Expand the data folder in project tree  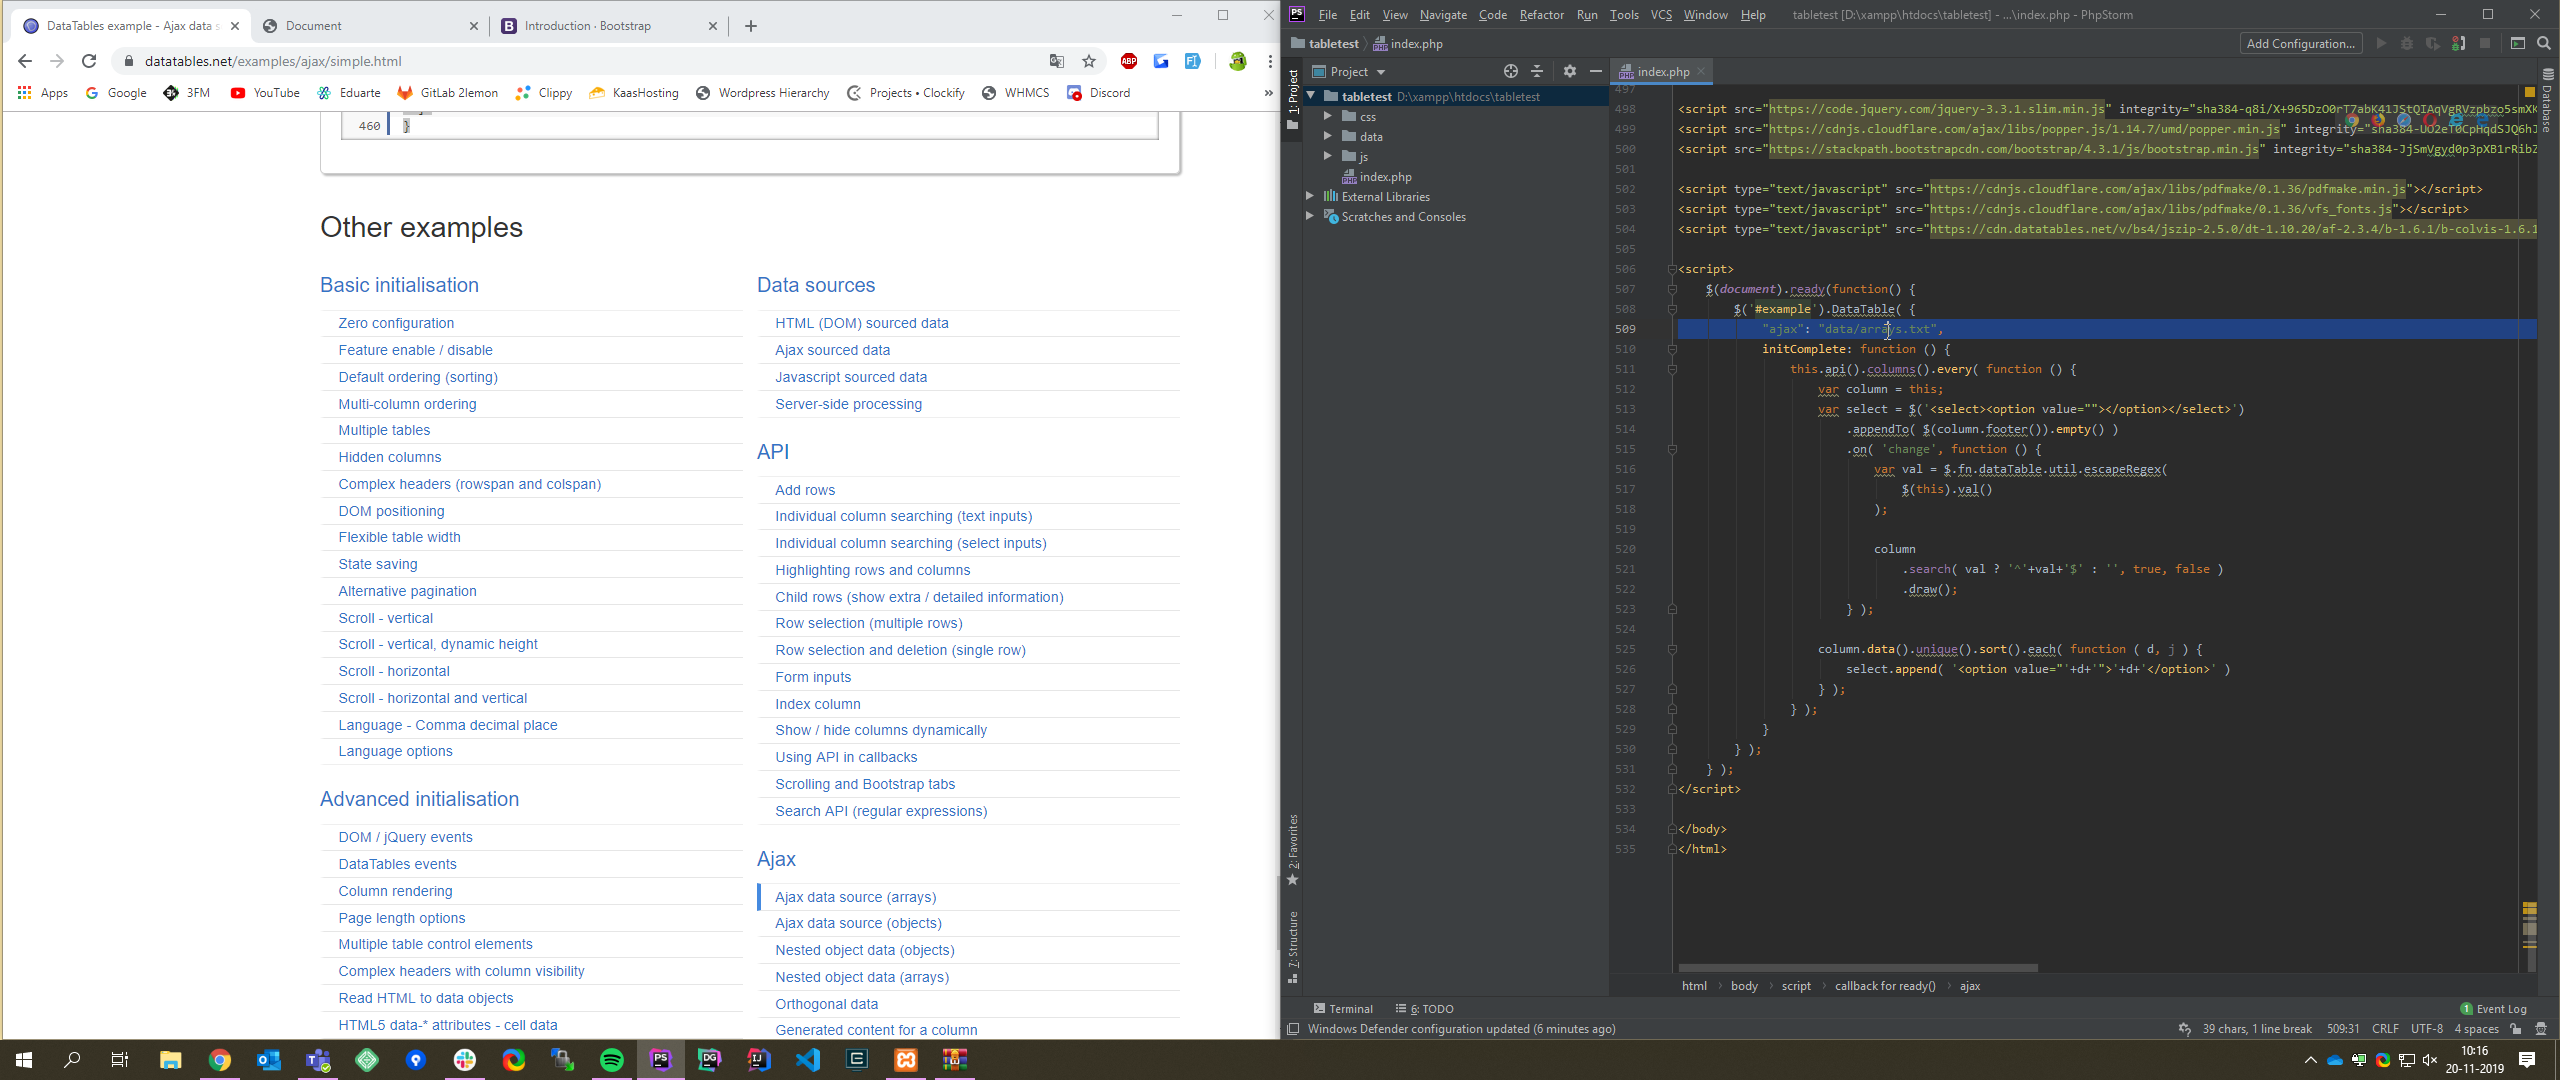(x=1328, y=136)
